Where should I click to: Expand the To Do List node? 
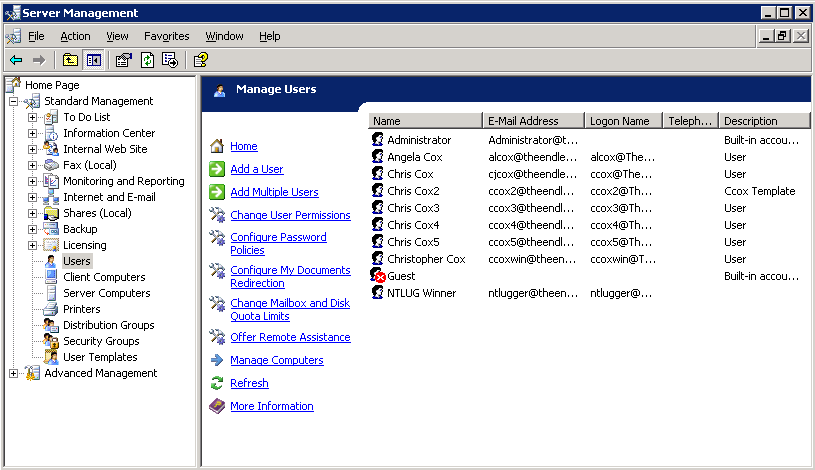(32, 118)
